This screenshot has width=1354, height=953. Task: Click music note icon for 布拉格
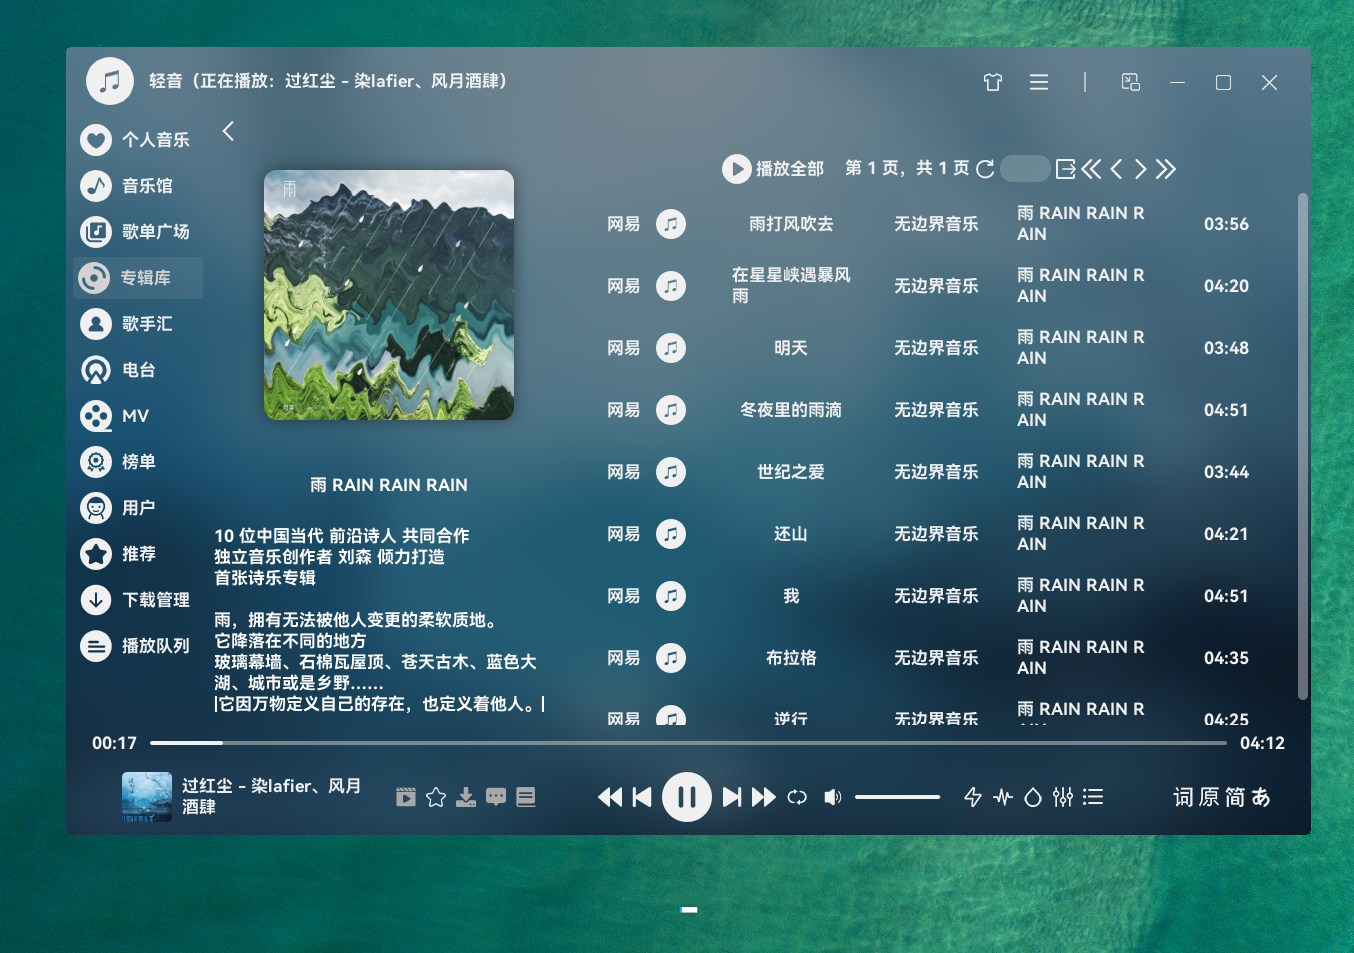(x=671, y=658)
